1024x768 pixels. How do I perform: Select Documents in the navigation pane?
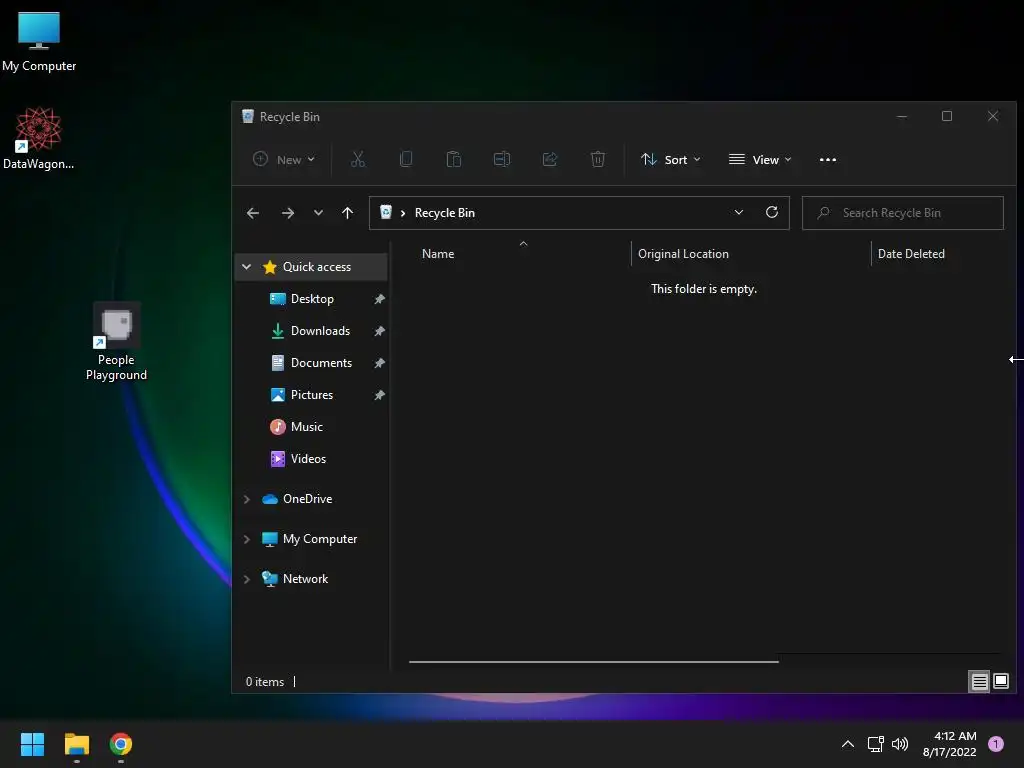[x=312, y=362]
